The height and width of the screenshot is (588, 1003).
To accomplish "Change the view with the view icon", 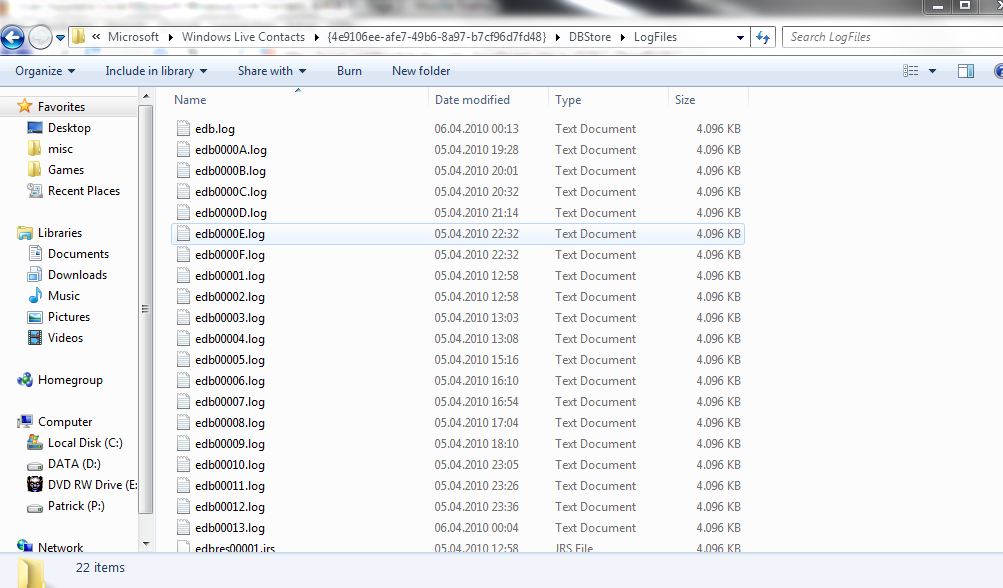I will coord(910,71).
